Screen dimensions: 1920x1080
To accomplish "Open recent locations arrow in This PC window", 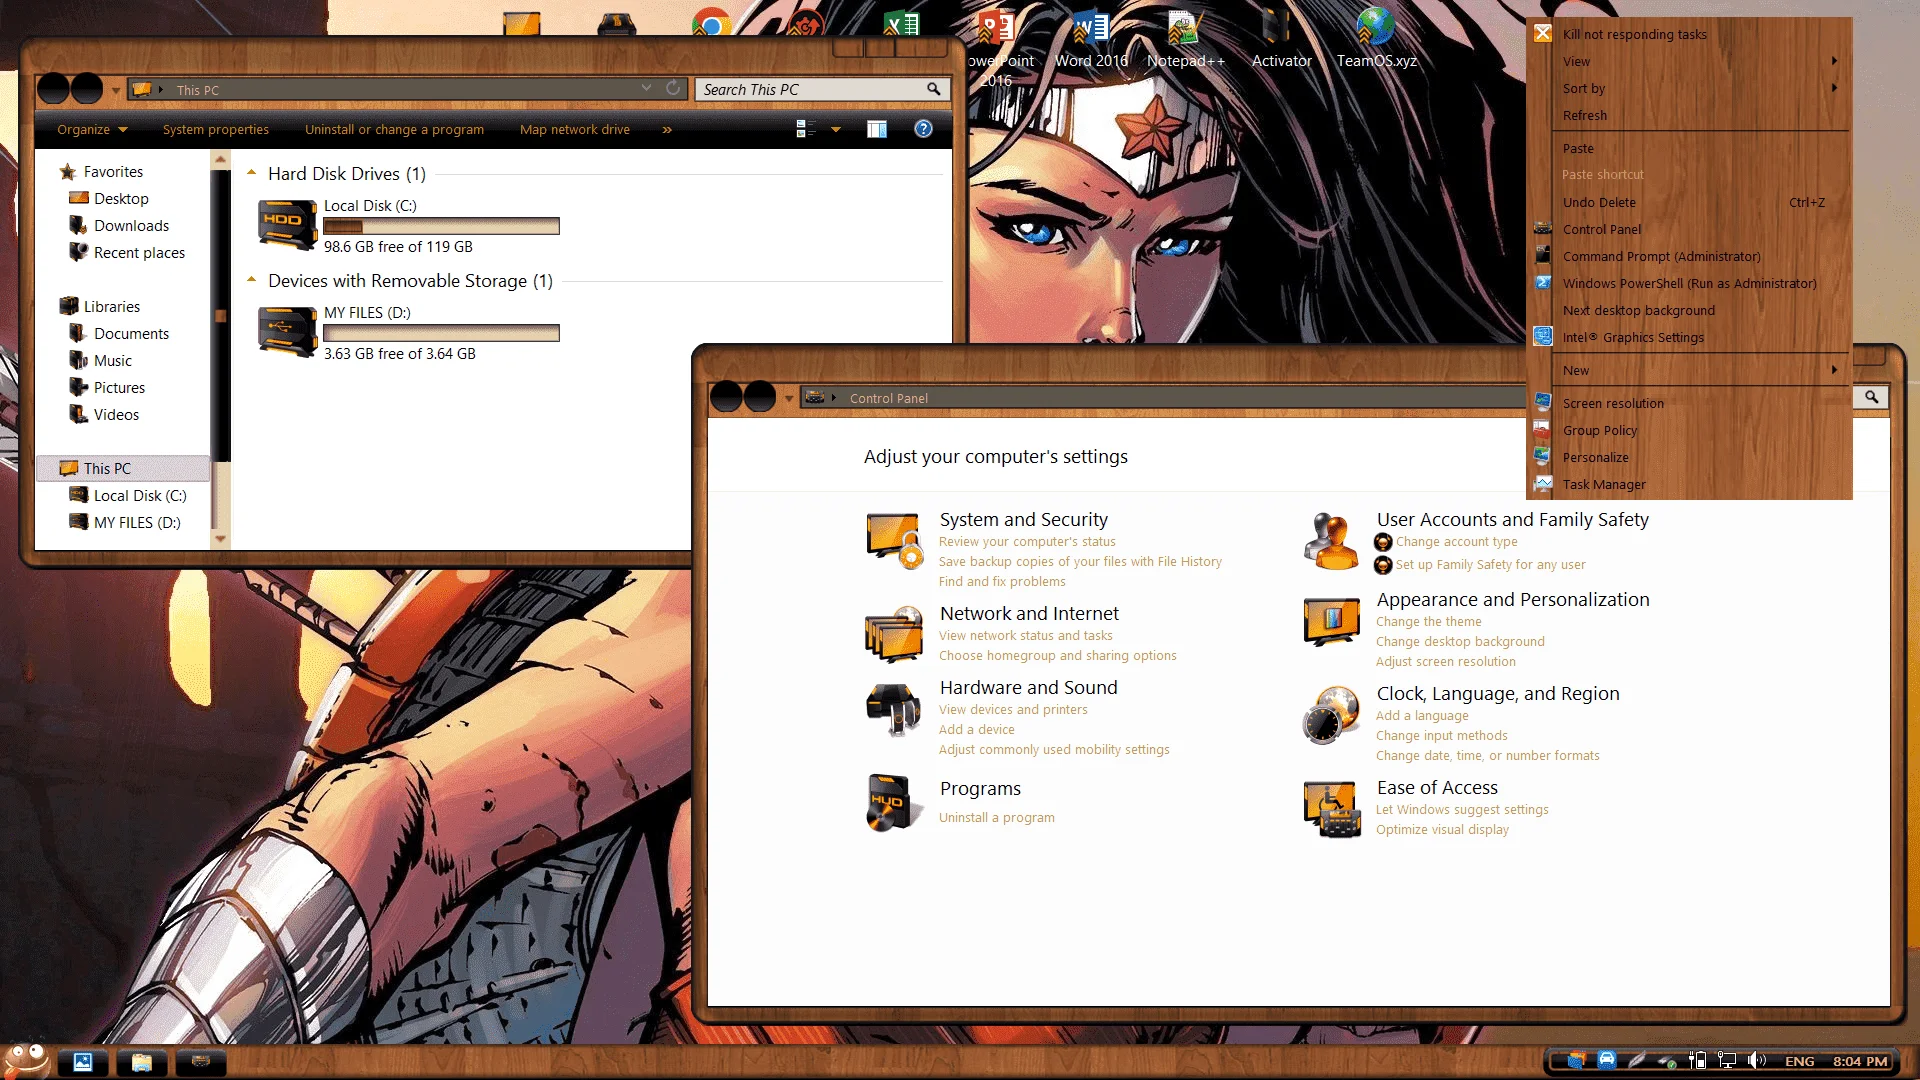I will coord(116,91).
